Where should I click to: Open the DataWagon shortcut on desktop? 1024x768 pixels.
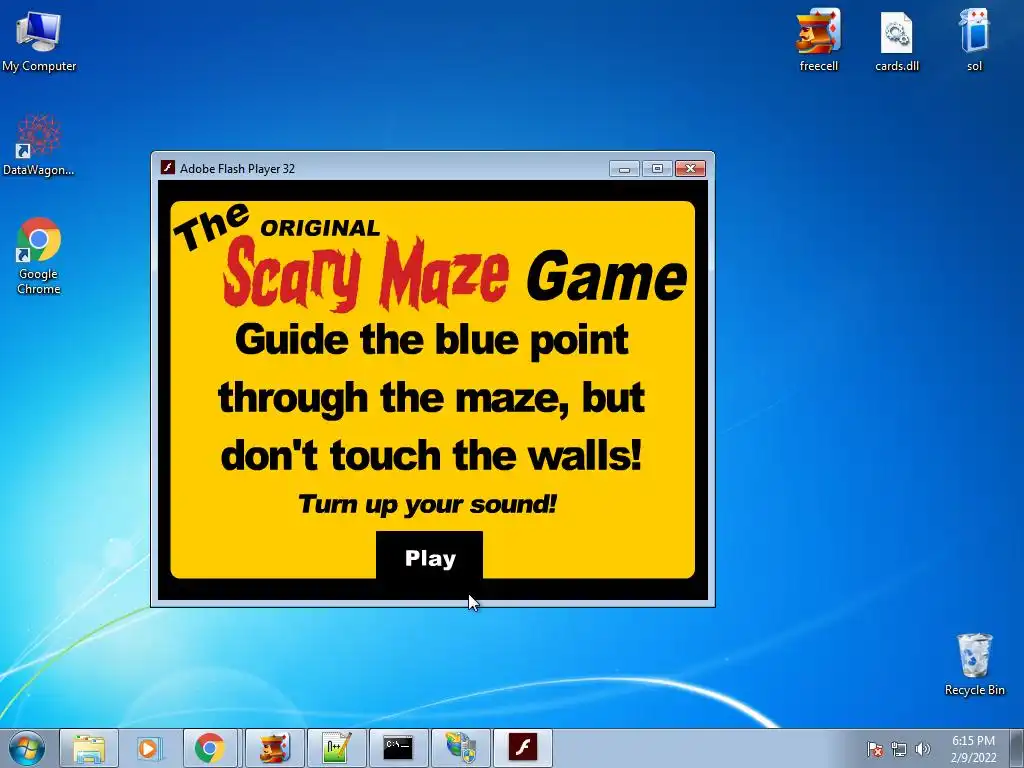click(39, 145)
